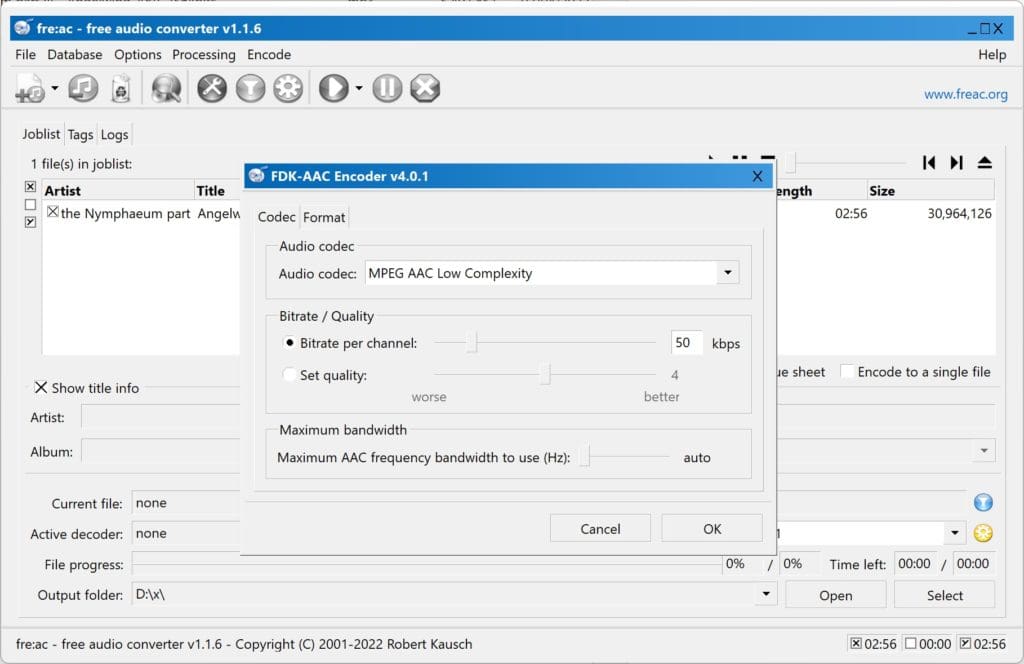Viewport: 1024px width, 664px height.
Task: Sort joblist by Title column header
Action: 217,191
